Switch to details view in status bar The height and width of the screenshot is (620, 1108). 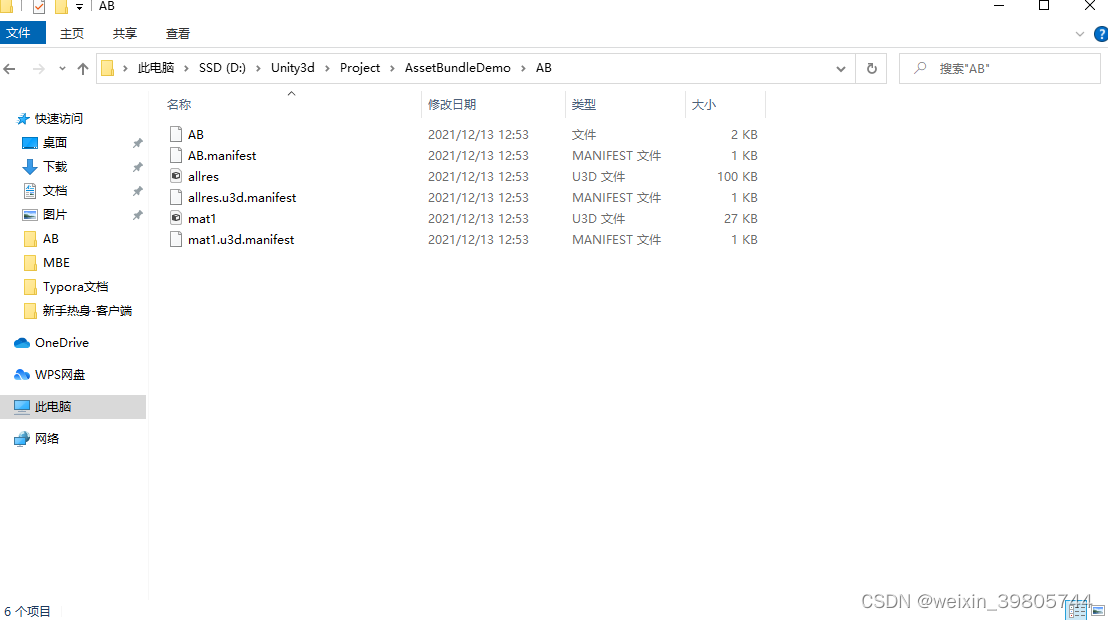click(1078, 612)
